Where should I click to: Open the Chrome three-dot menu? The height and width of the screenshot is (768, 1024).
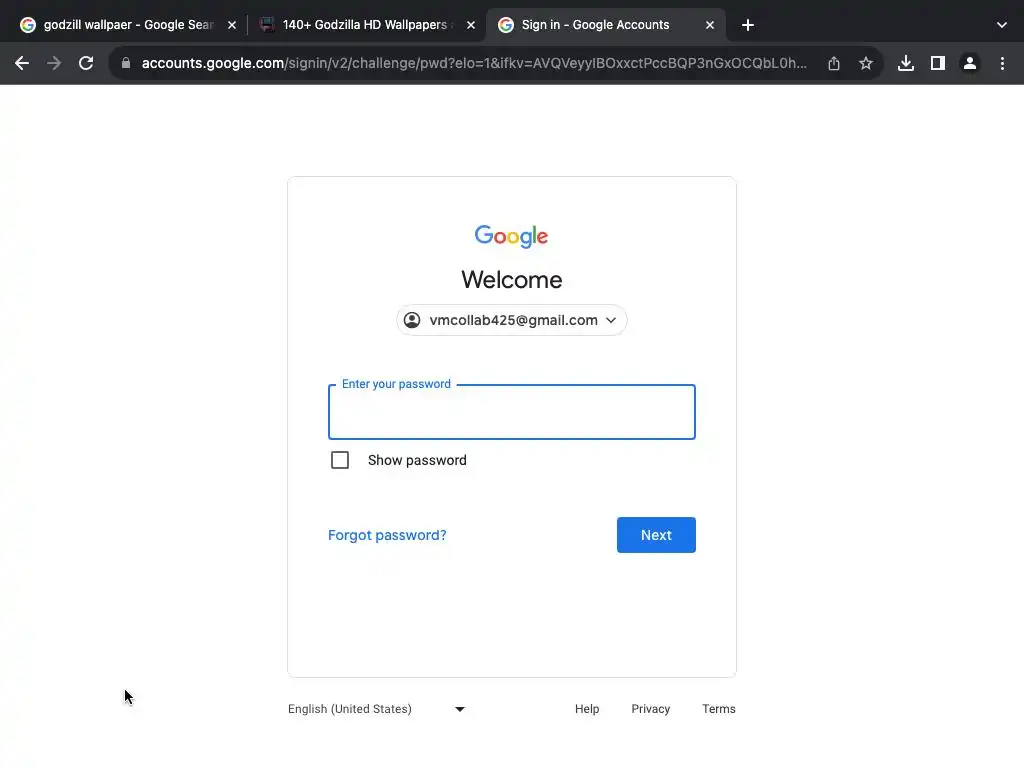click(1002, 63)
